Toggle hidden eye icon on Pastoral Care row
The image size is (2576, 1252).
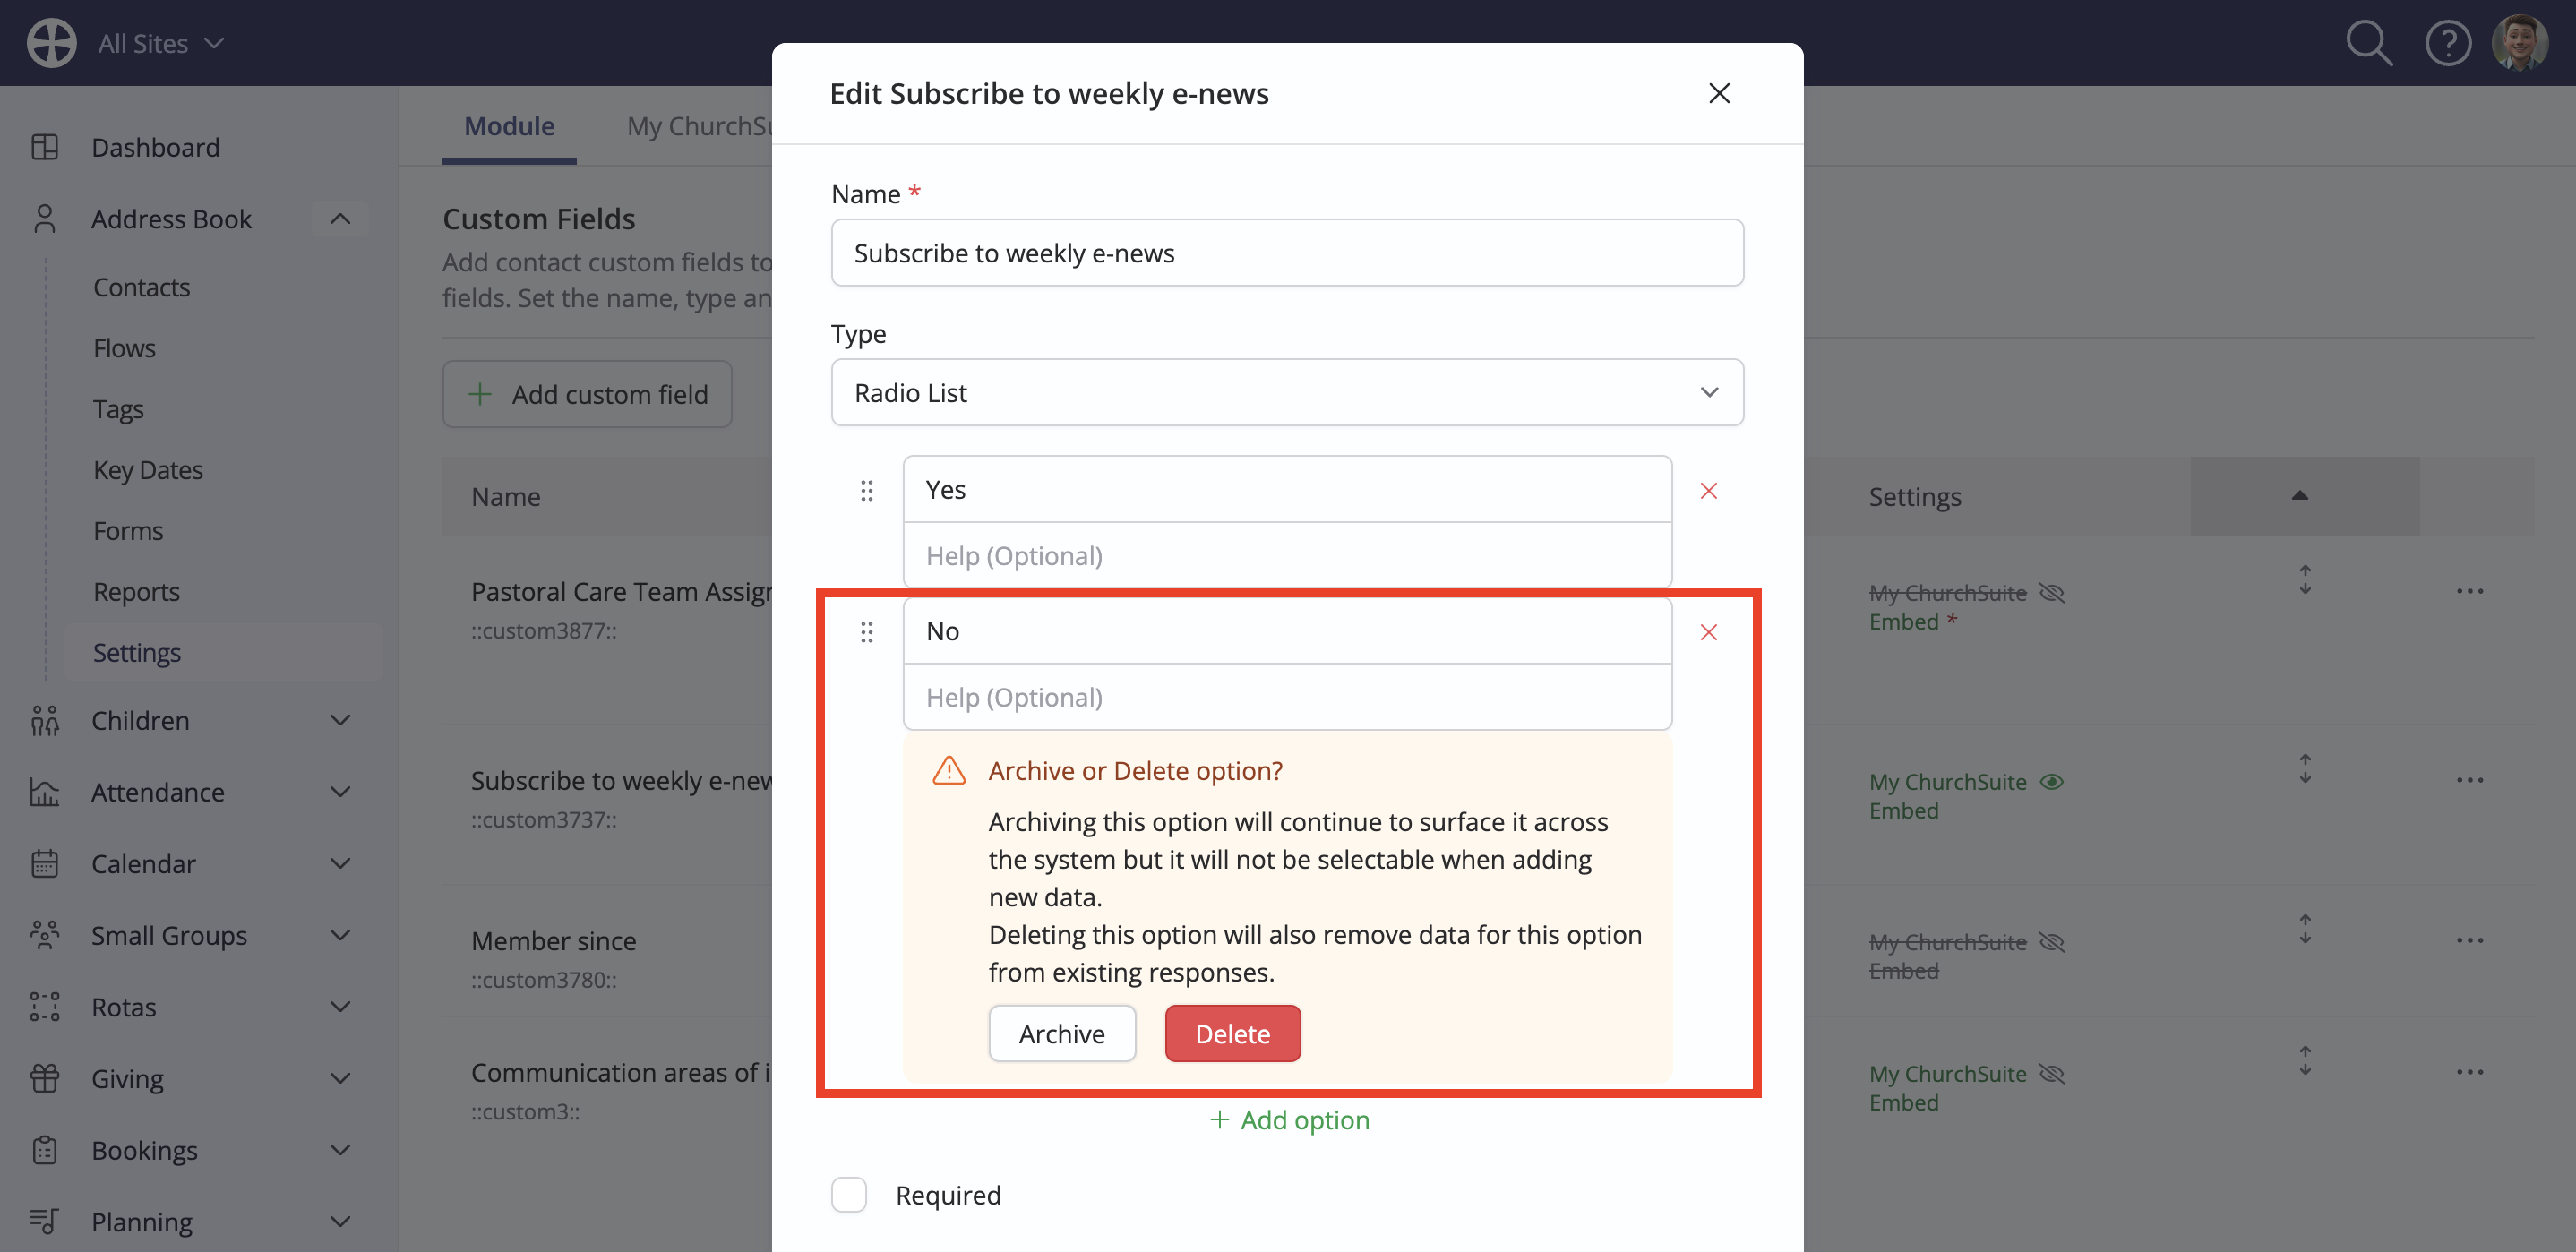2051,593
